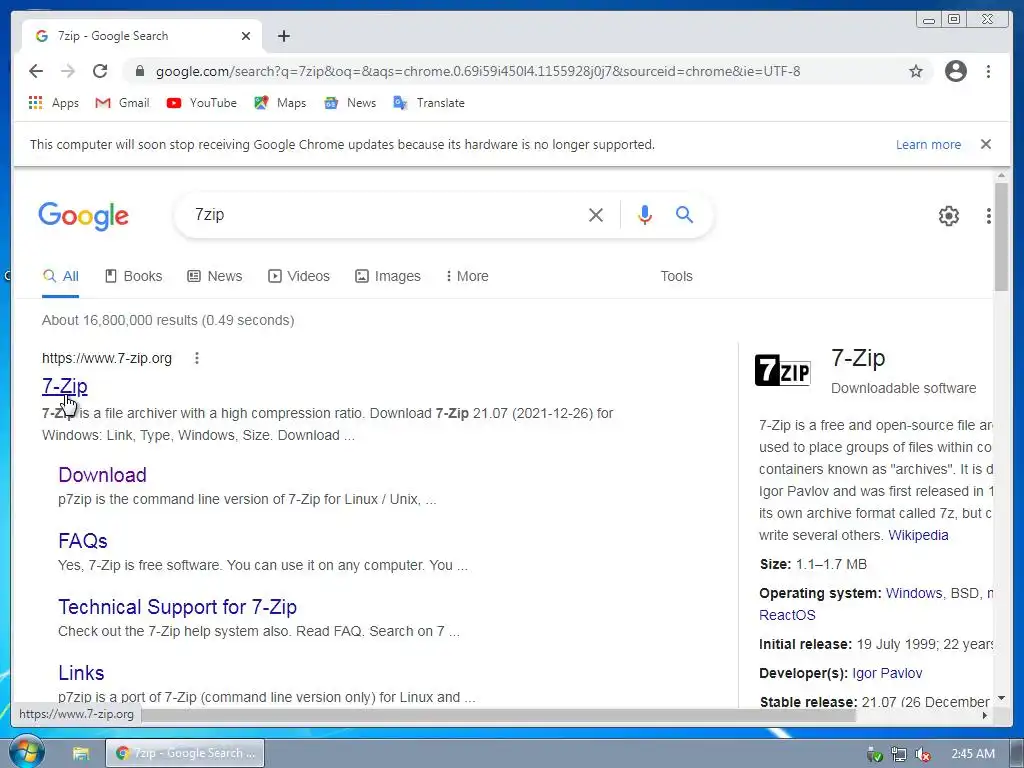
Task: Open Google search settings gear
Action: 949,216
